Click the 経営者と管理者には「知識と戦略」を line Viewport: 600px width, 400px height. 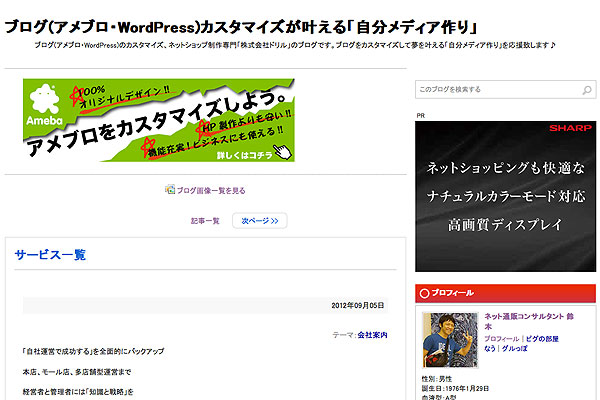[78, 392]
